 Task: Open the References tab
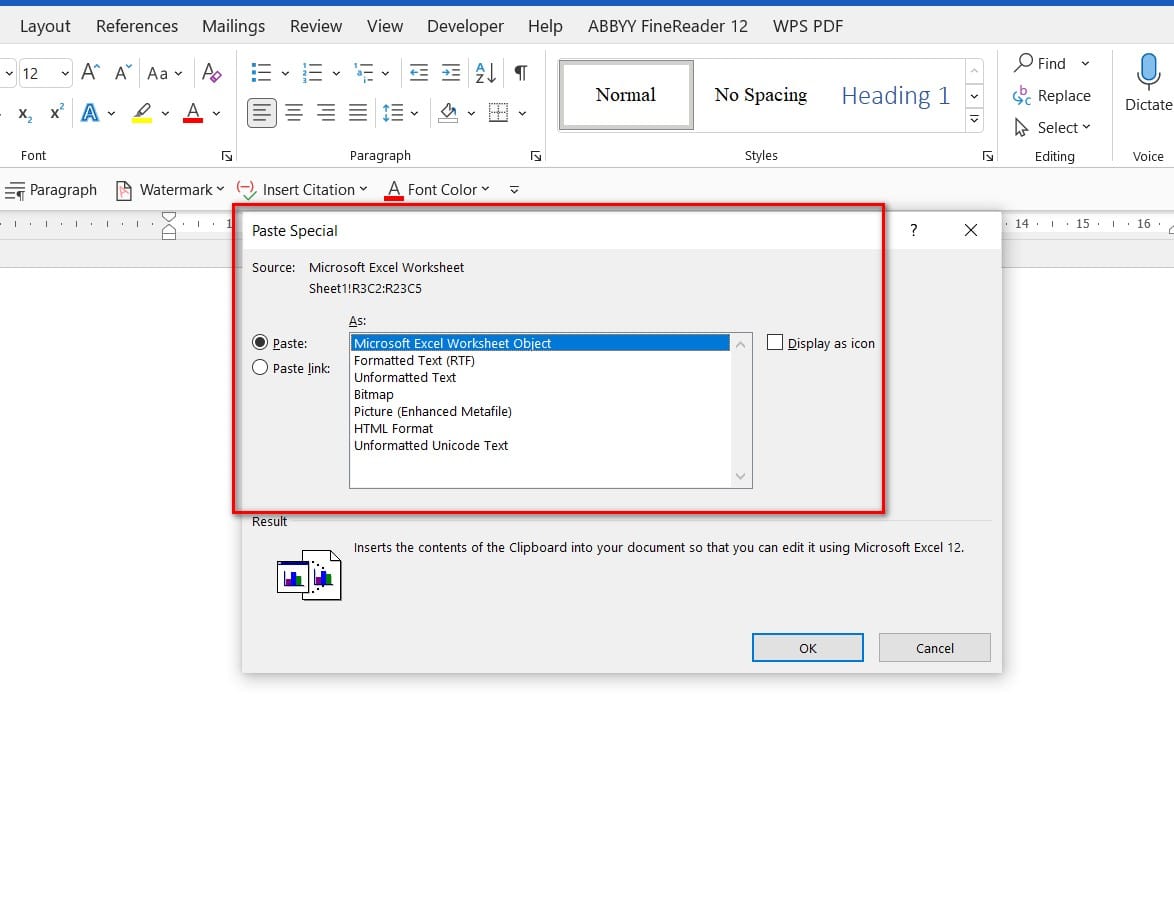pyautogui.click(x=137, y=26)
